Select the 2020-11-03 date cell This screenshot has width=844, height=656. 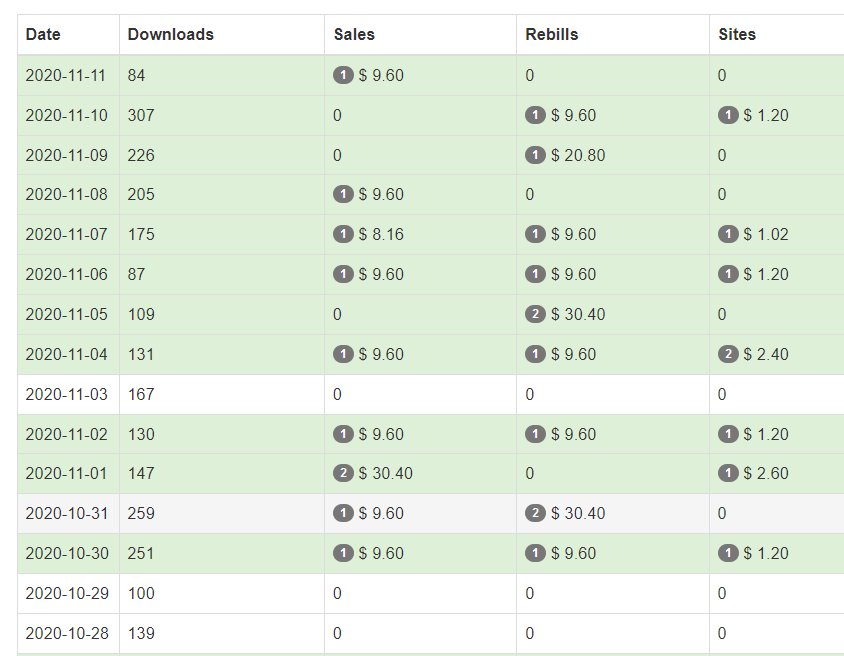tap(66, 394)
